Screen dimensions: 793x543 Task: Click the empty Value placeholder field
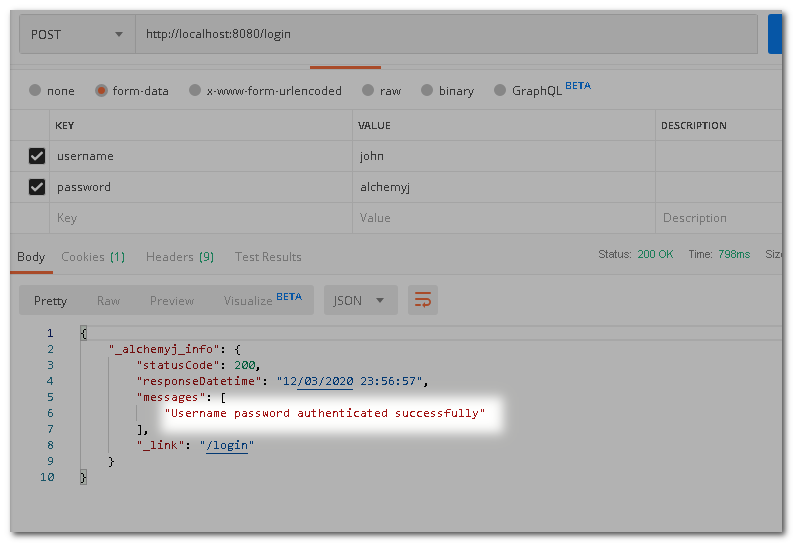point(504,218)
